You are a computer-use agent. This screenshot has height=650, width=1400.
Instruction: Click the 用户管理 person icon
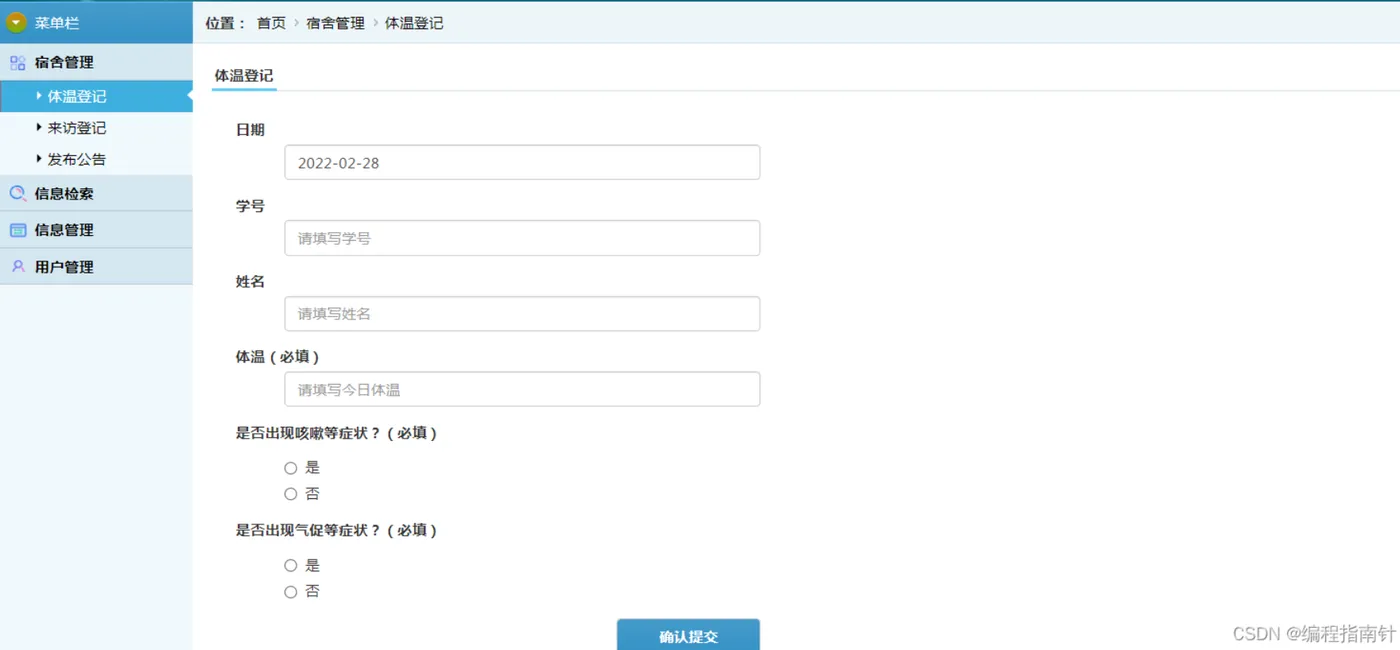pyautogui.click(x=18, y=267)
